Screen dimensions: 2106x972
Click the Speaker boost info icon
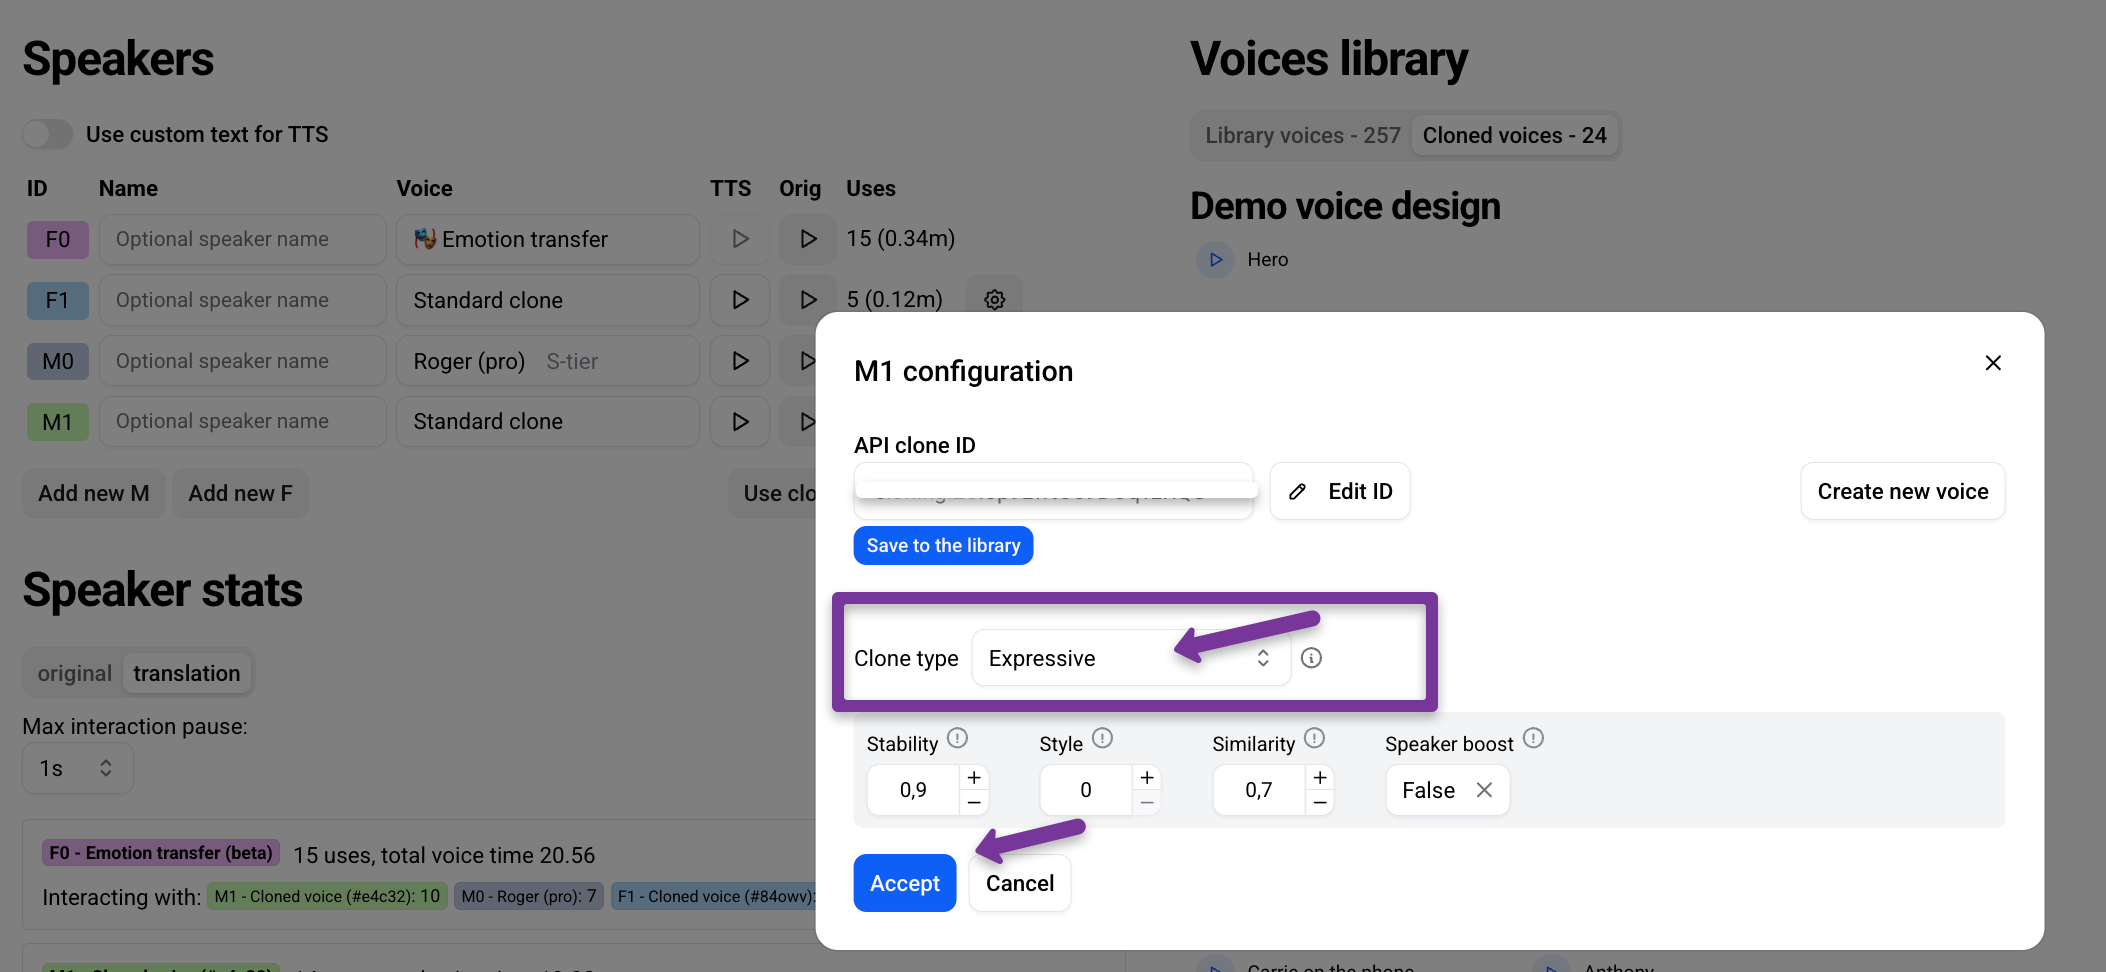(x=1534, y=738)
